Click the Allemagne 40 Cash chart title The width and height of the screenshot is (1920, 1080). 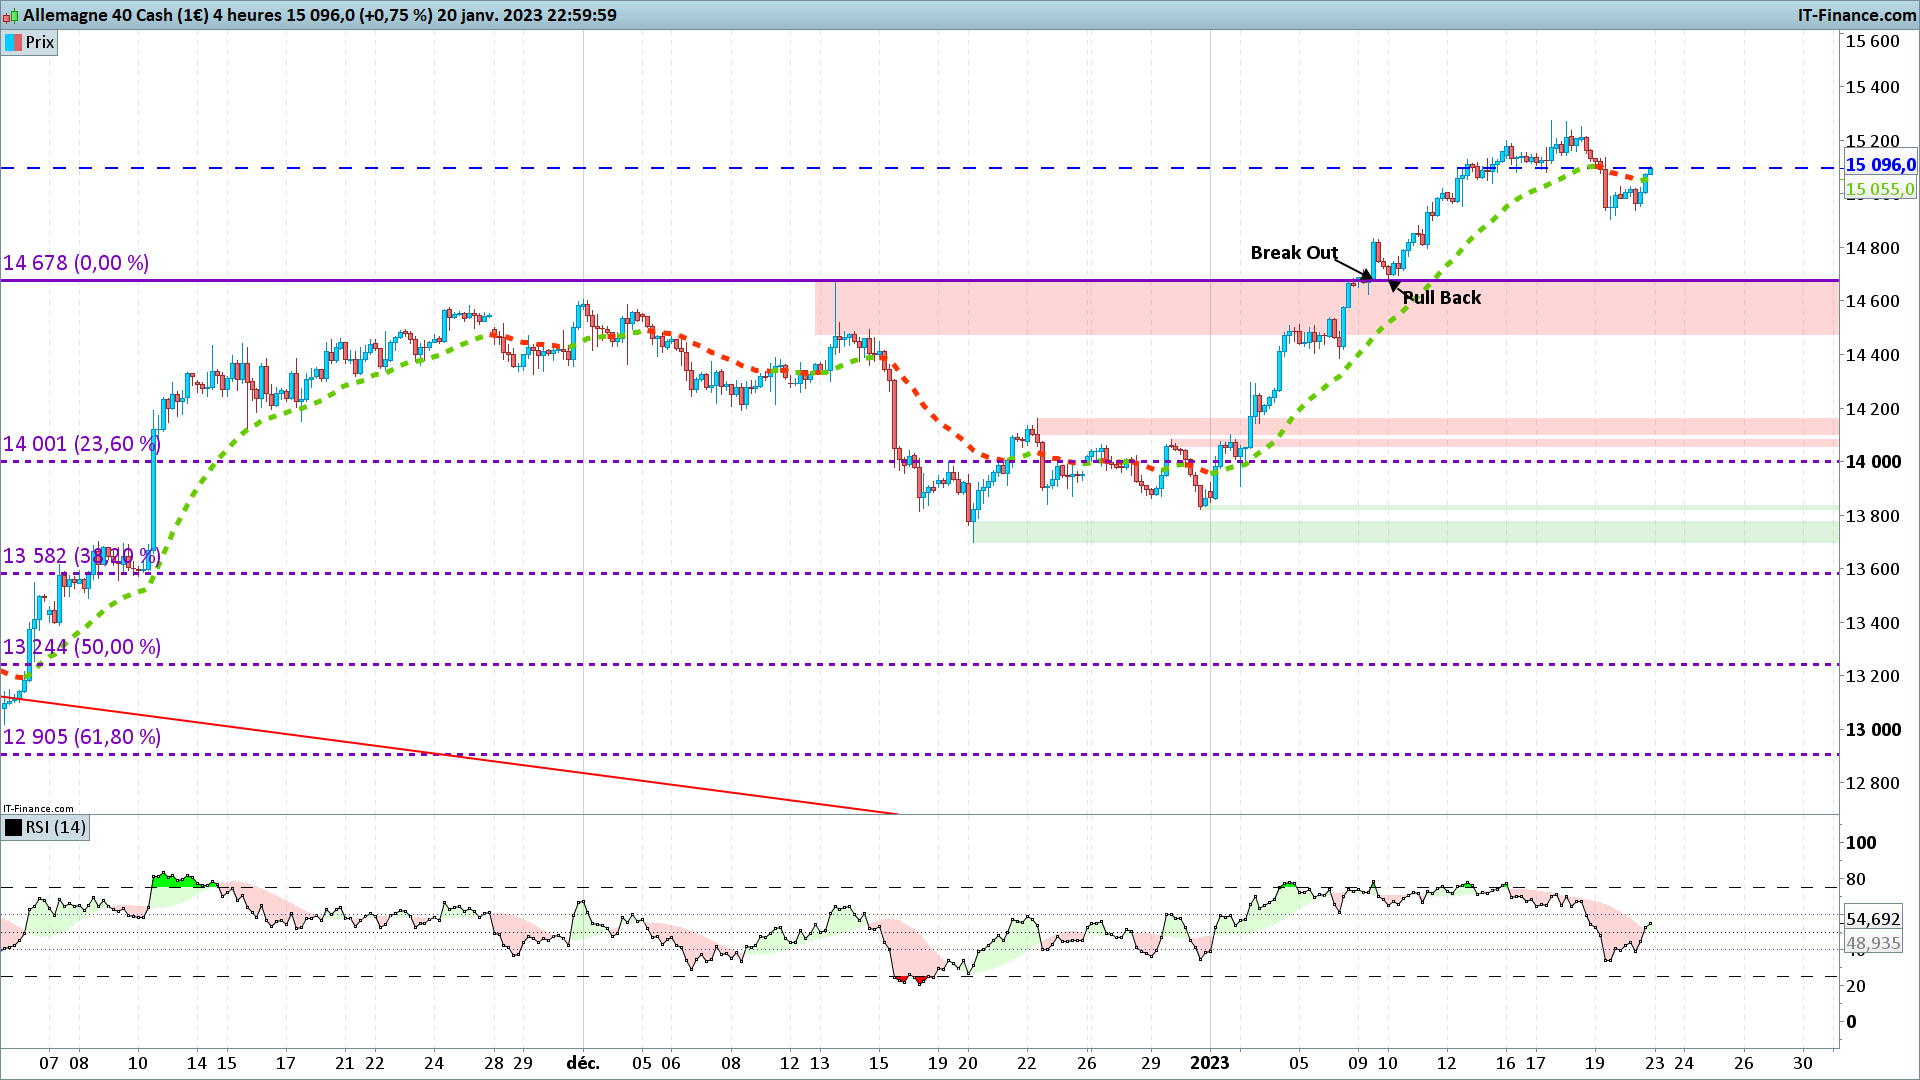coord(320,15)
